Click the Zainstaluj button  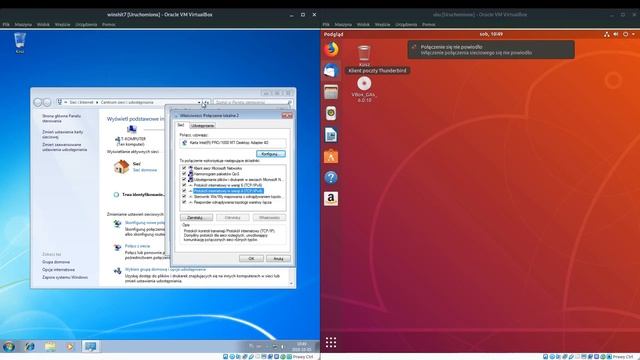coord(196,218)
